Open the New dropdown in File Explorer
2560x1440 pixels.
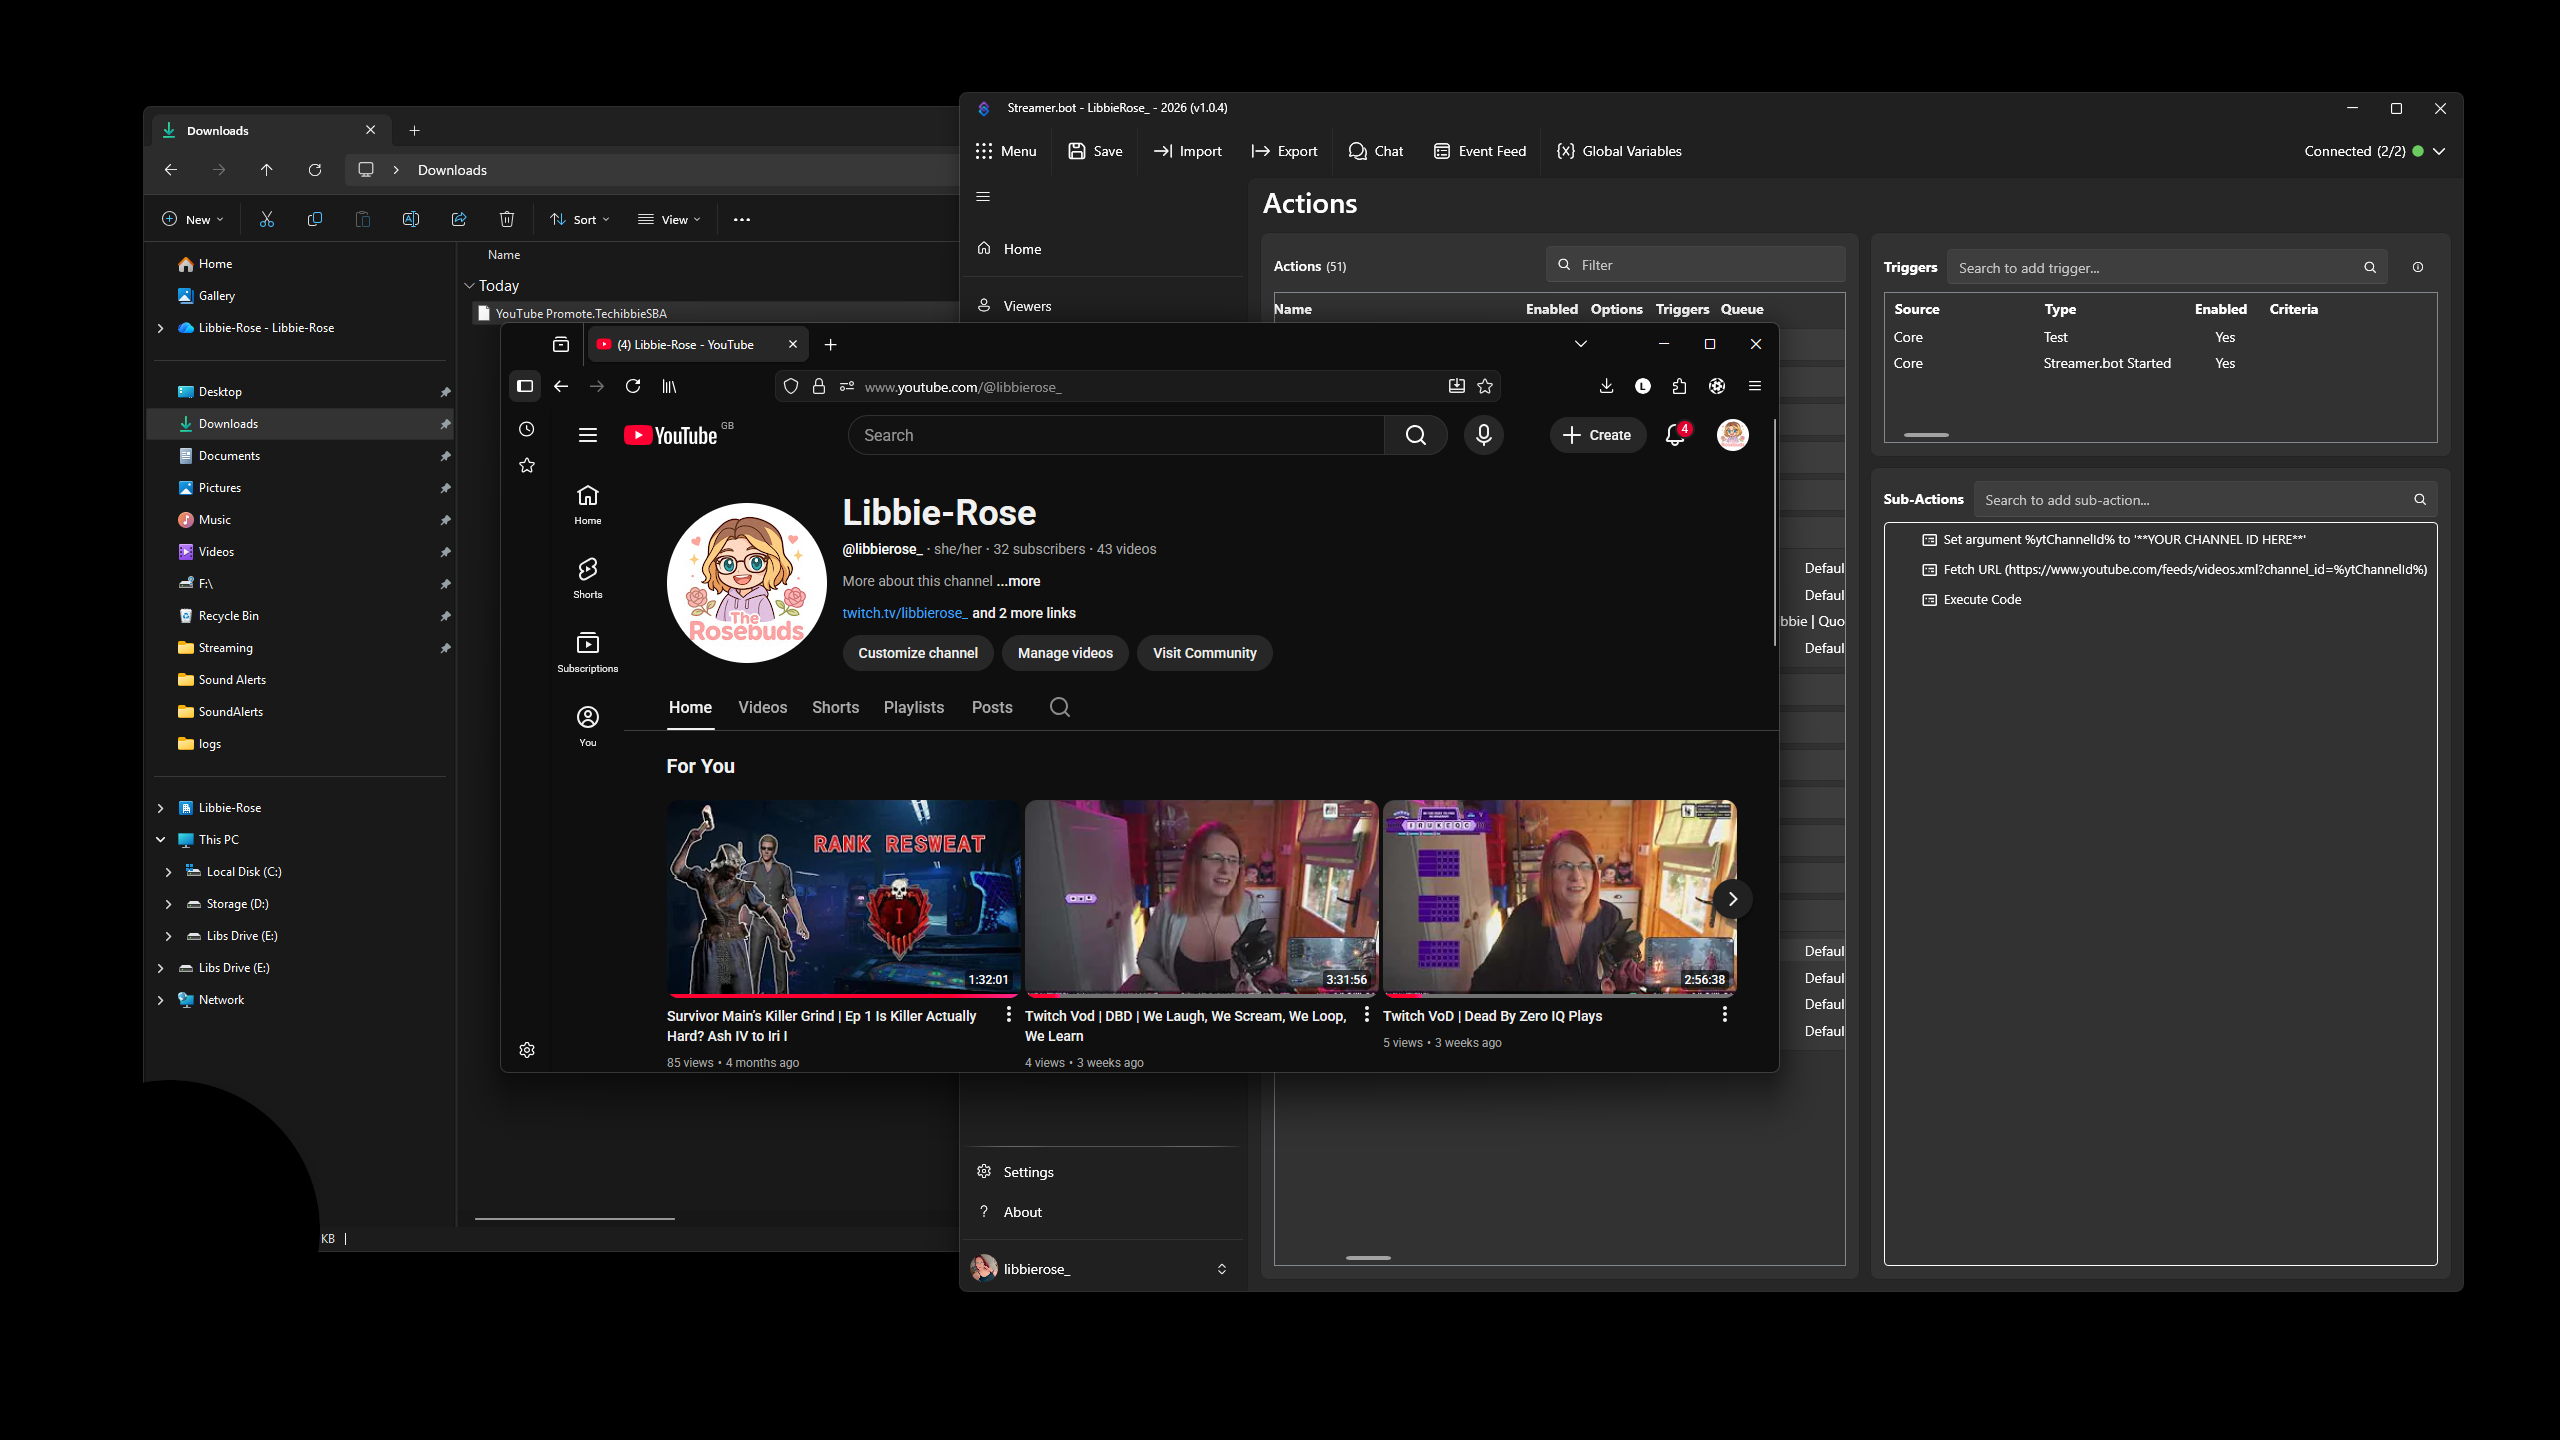pyautogui.click(x=193, y=219)
